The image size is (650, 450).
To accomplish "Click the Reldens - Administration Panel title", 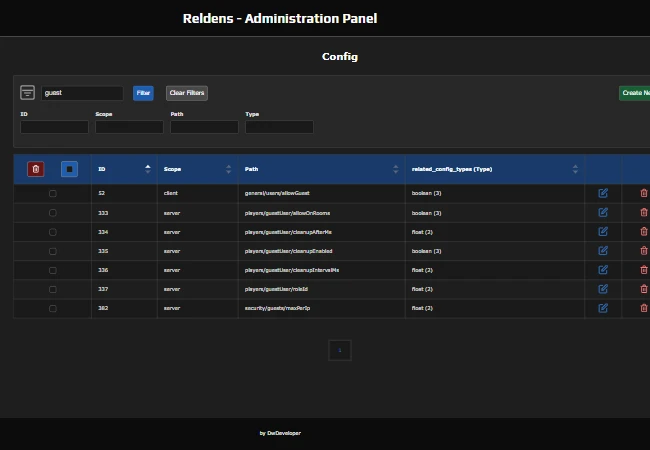I will tap(280, 19).
